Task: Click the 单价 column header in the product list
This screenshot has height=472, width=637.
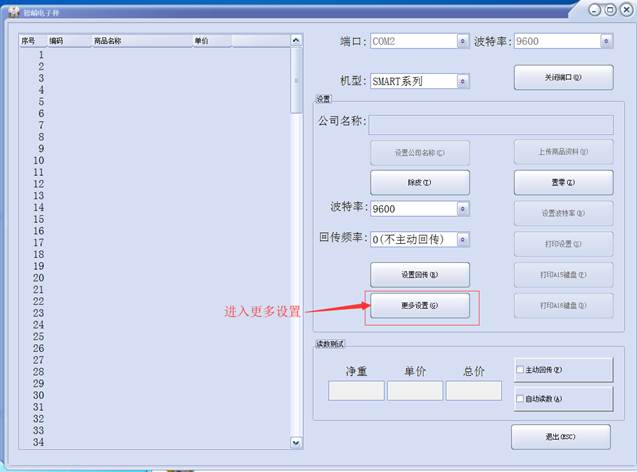Action: click(x=212, y=41)
